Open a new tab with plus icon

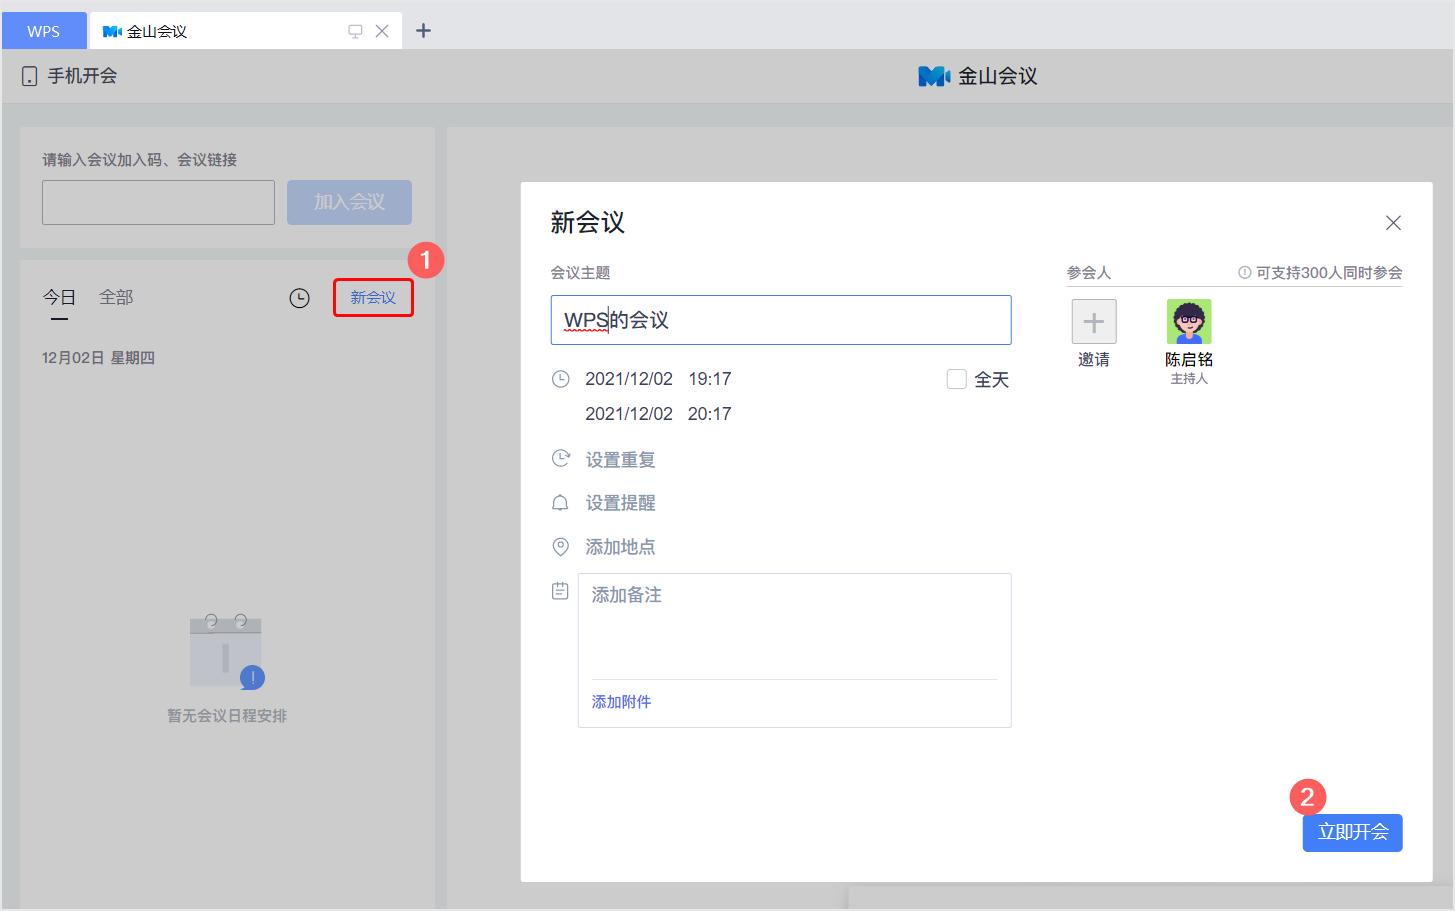click(423, 31)
